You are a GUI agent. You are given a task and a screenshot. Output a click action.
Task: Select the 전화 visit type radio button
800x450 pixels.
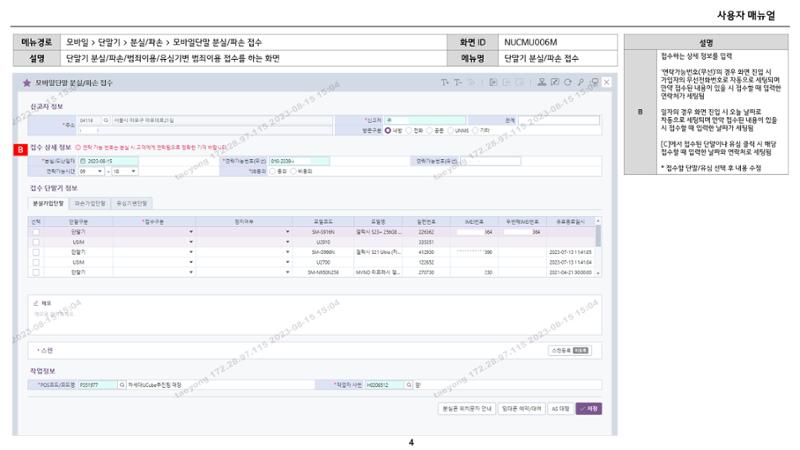pyautogui.click(x=409, y=131)
